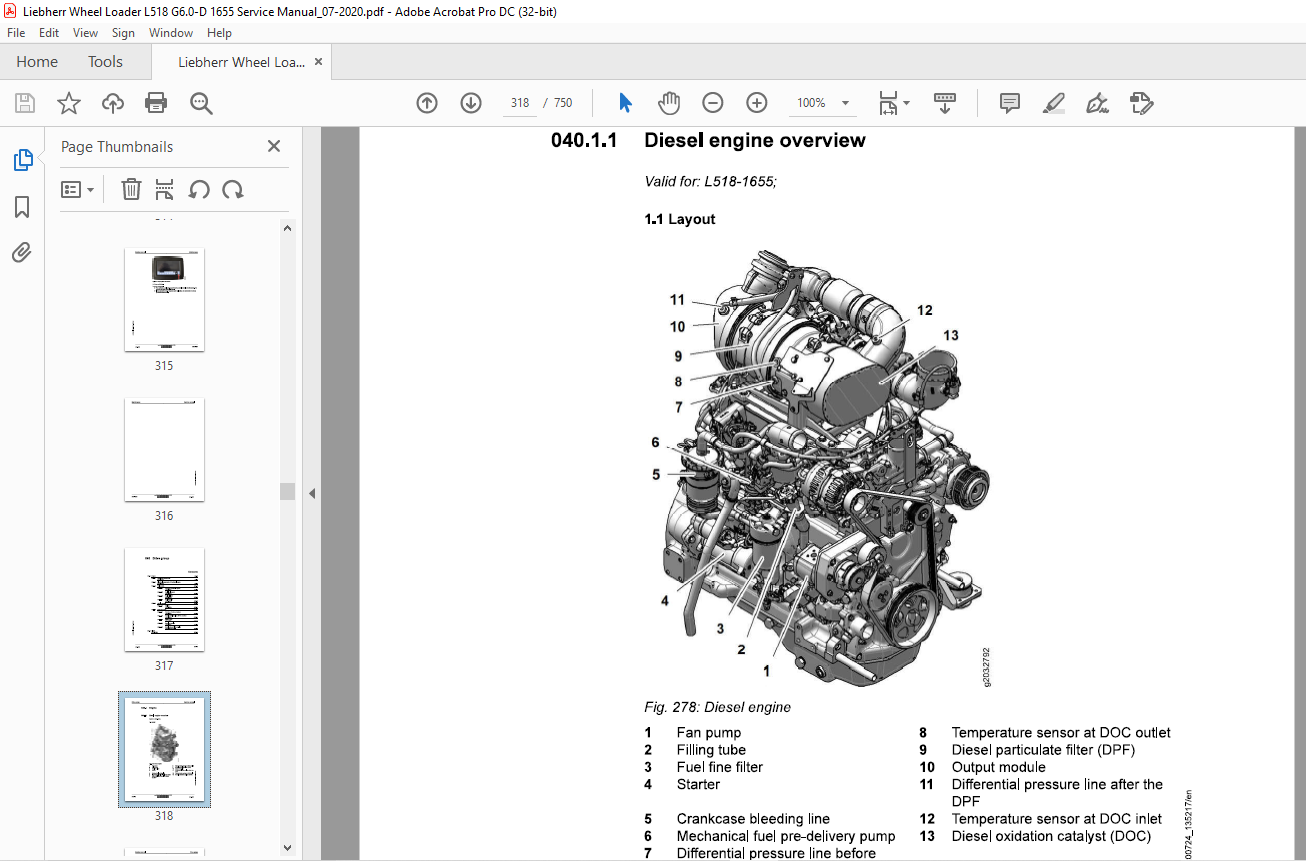Select page 316 thumbnail
This screenshot has width=1306, height=861.
pos(164,449)
